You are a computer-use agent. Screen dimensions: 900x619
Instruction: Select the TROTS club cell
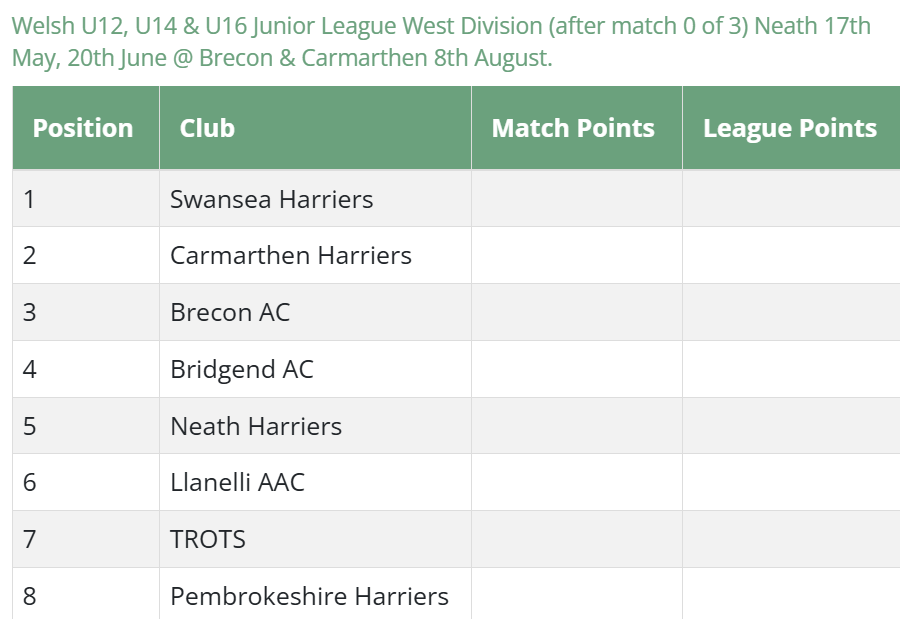(208, 539)
